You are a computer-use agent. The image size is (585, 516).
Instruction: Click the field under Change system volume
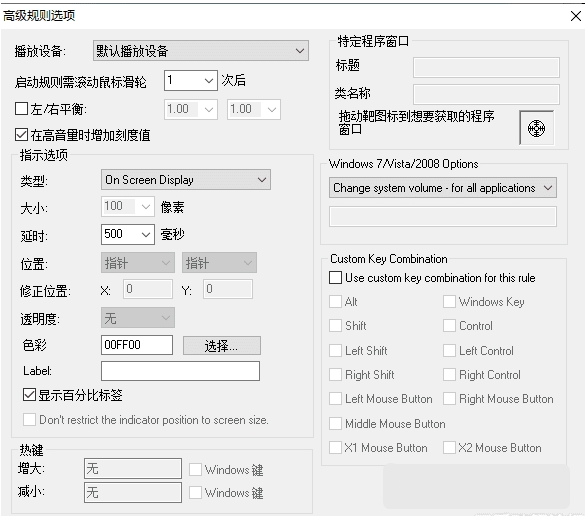[443, 216]
